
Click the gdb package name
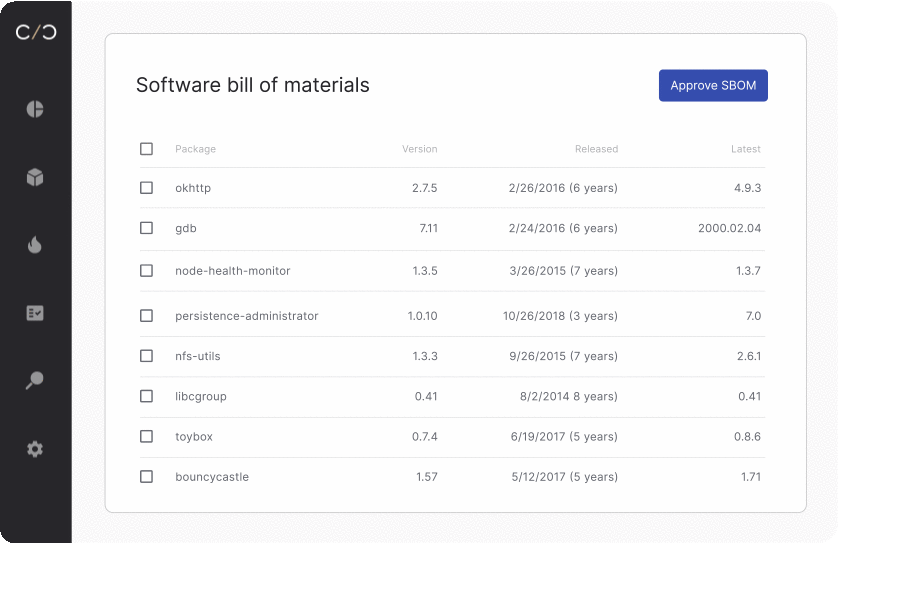click(x=186, y=228)
